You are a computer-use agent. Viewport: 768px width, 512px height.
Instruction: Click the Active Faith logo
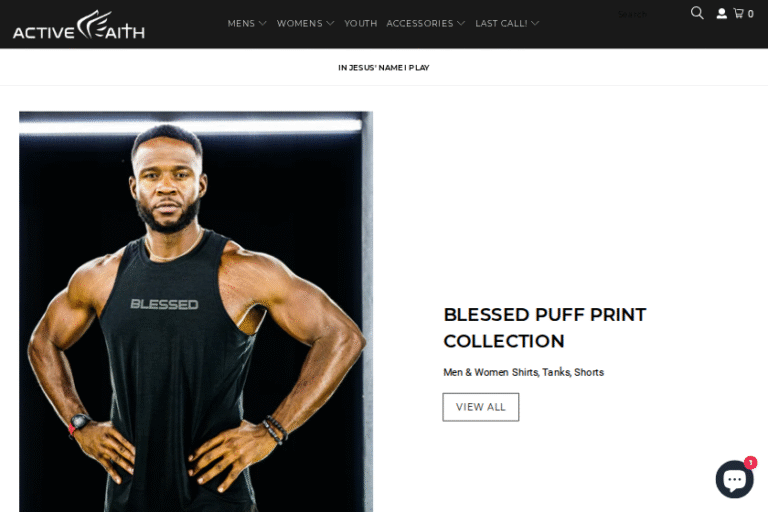coord(79,24)
